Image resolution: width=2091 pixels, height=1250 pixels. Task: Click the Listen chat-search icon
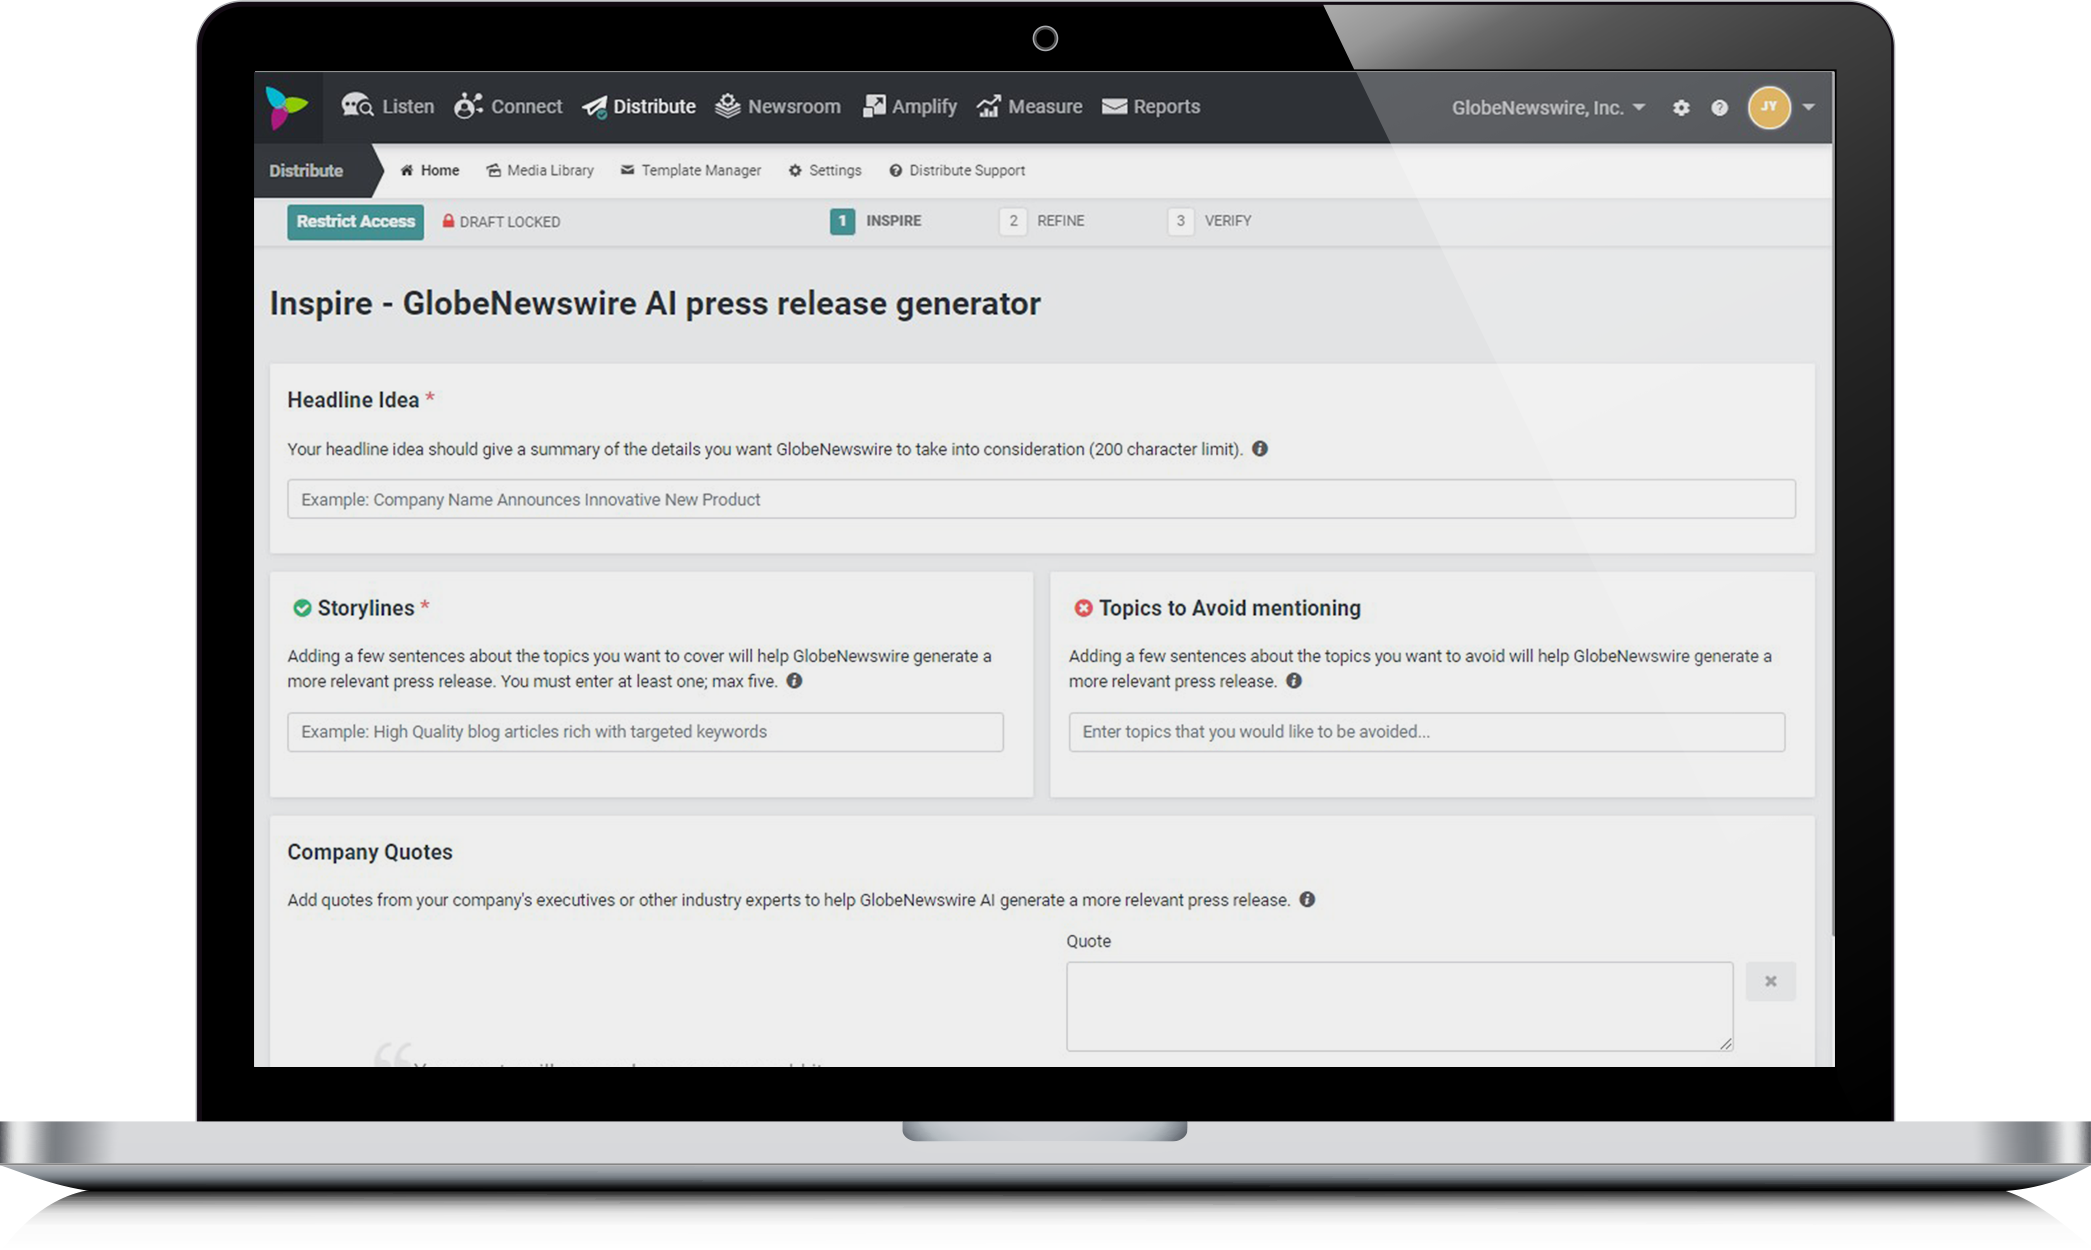(357, 106)
